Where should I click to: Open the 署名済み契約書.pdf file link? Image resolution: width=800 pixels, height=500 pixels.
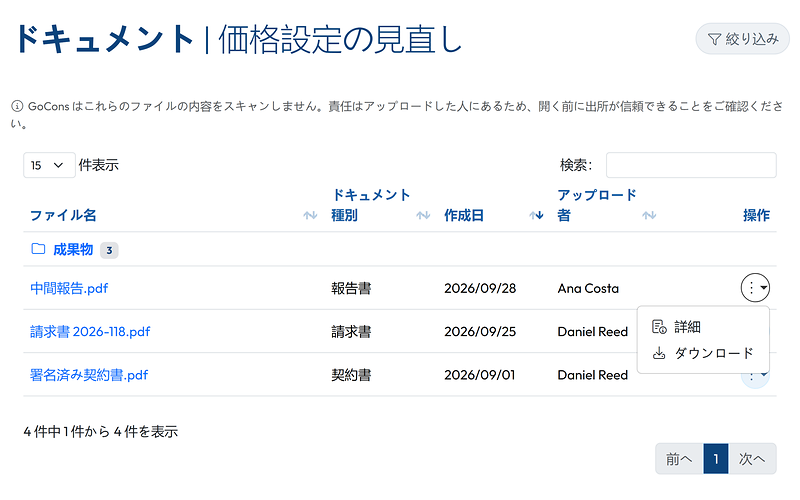89,375
